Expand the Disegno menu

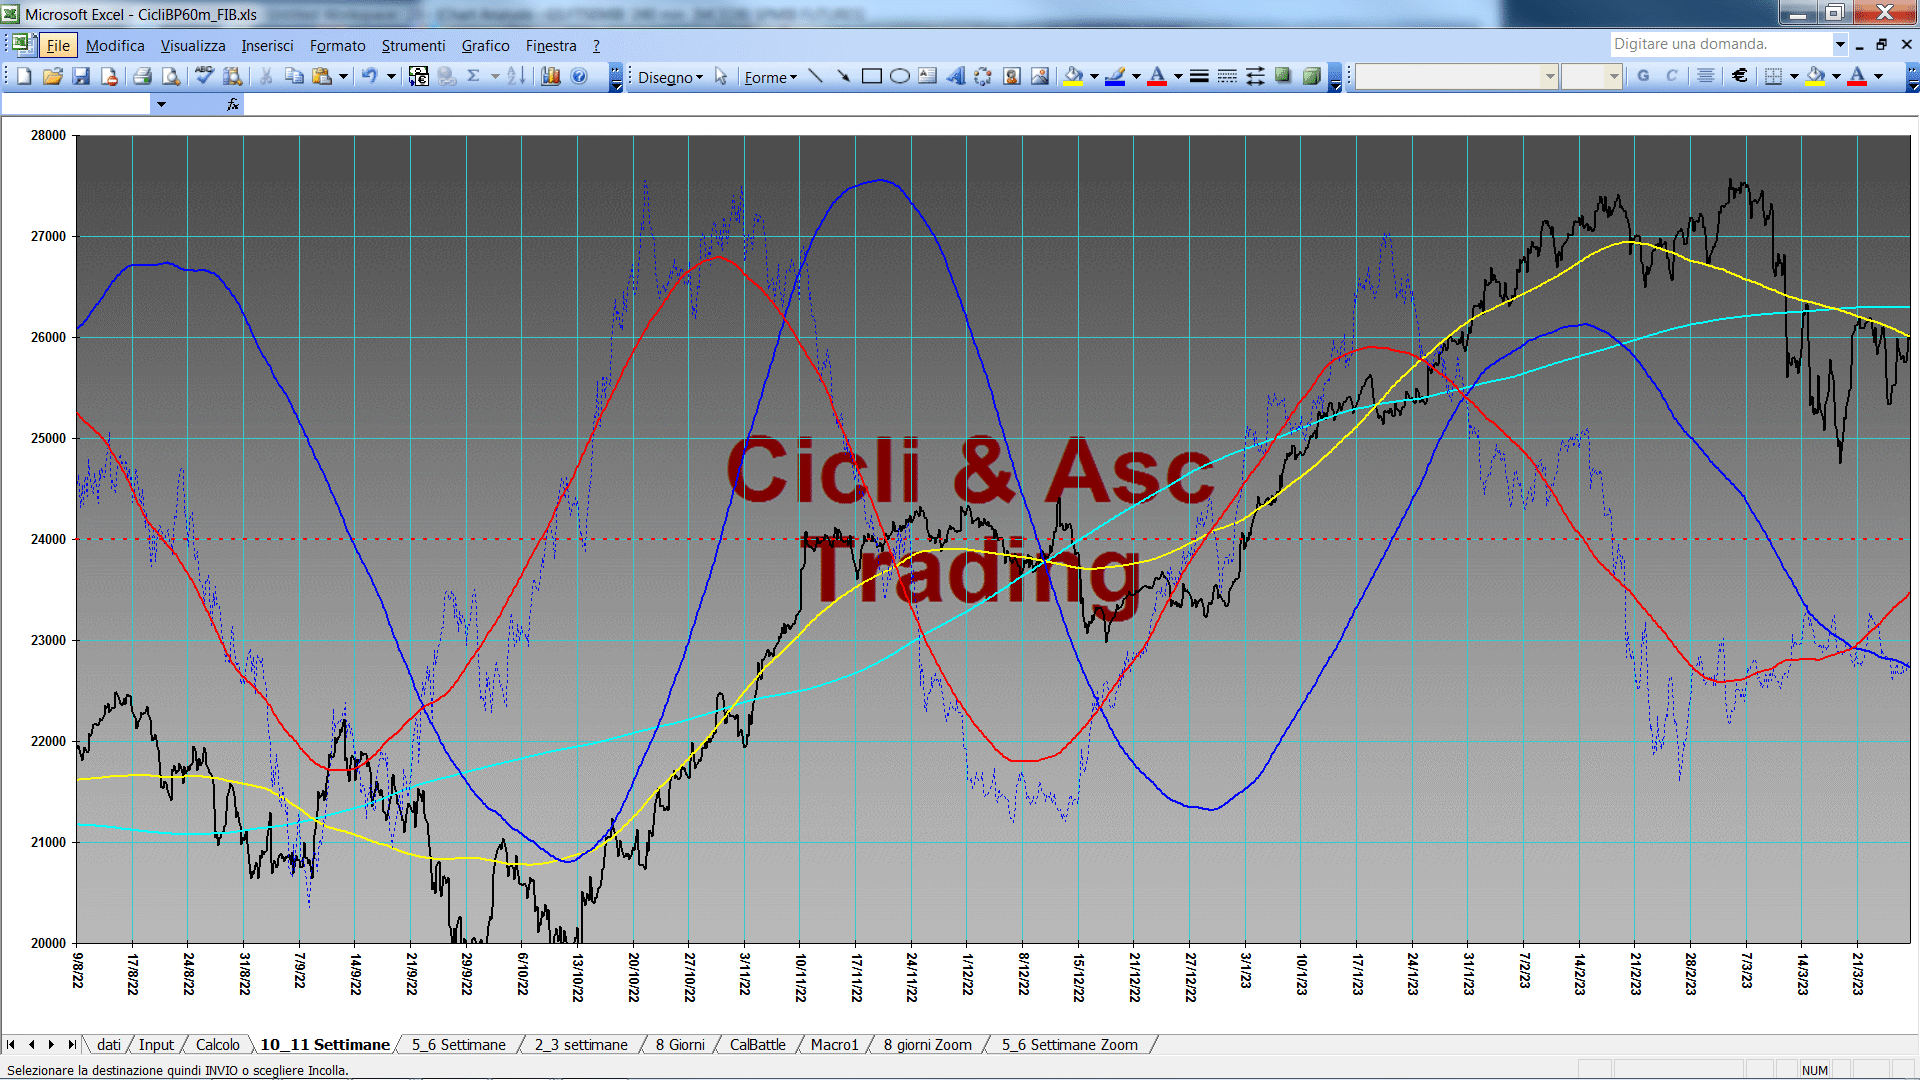pos(670,77)
